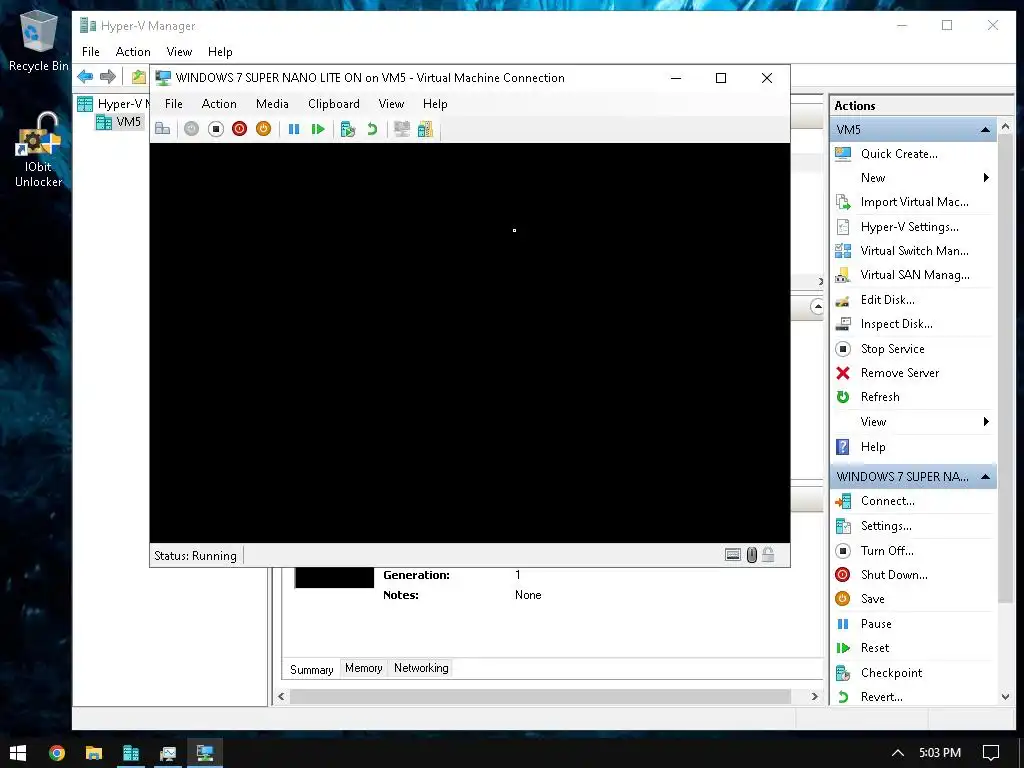Image resolution: width=1024 pixels, height=768 pixels.
Task: Revert VM using green toolbar arrow
Action: point(372,129)
